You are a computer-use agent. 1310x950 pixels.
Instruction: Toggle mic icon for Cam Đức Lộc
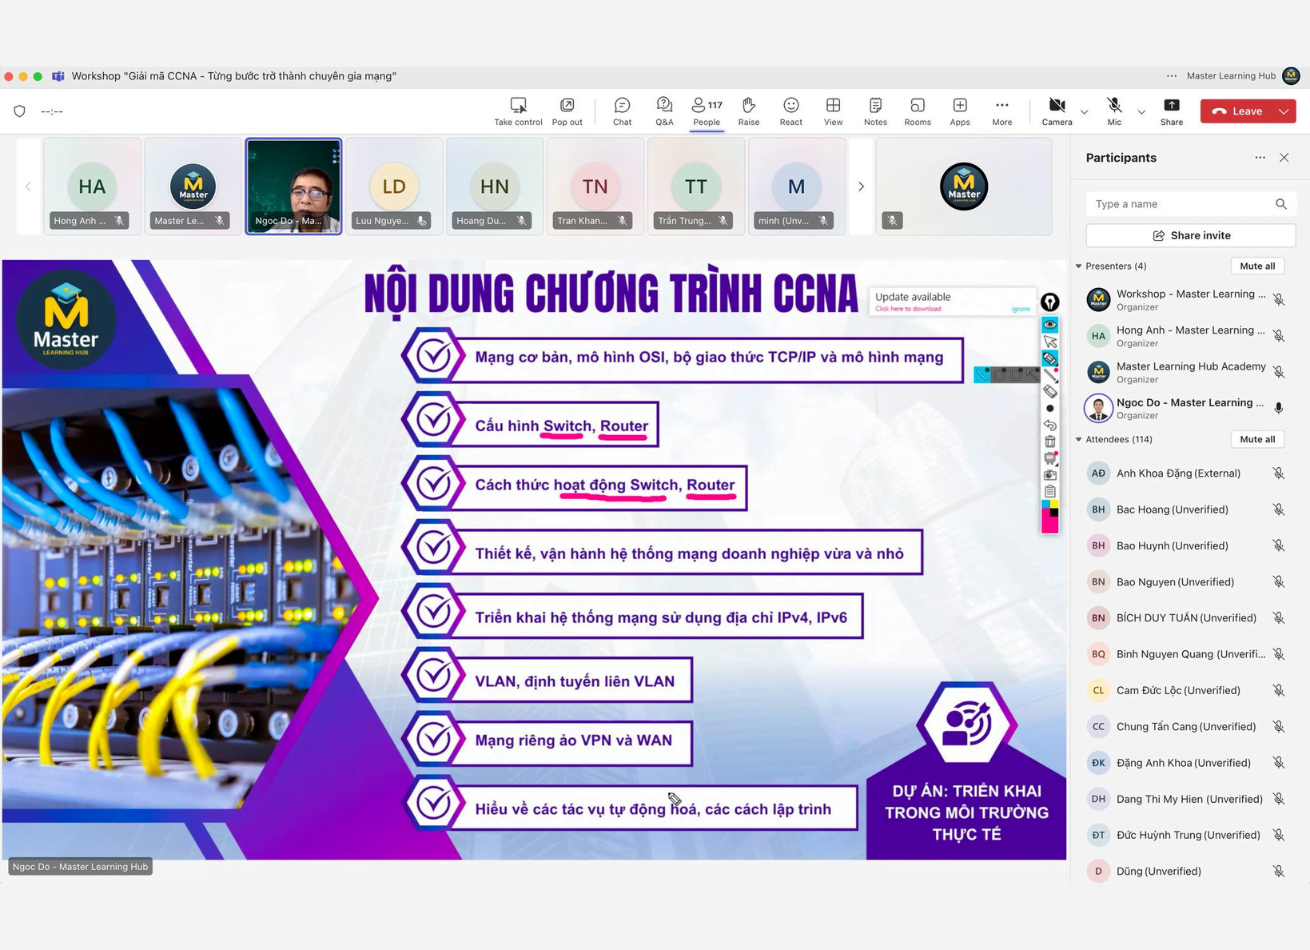tap(1278, 690)
